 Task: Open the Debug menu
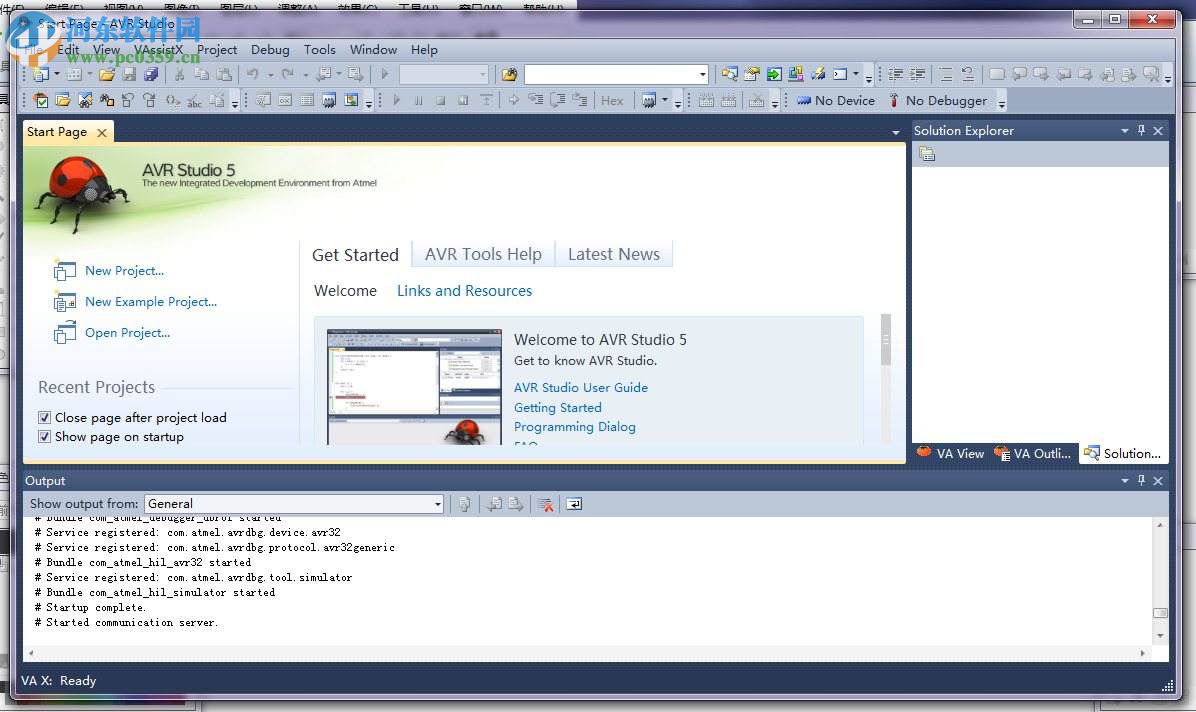[270, 49]
